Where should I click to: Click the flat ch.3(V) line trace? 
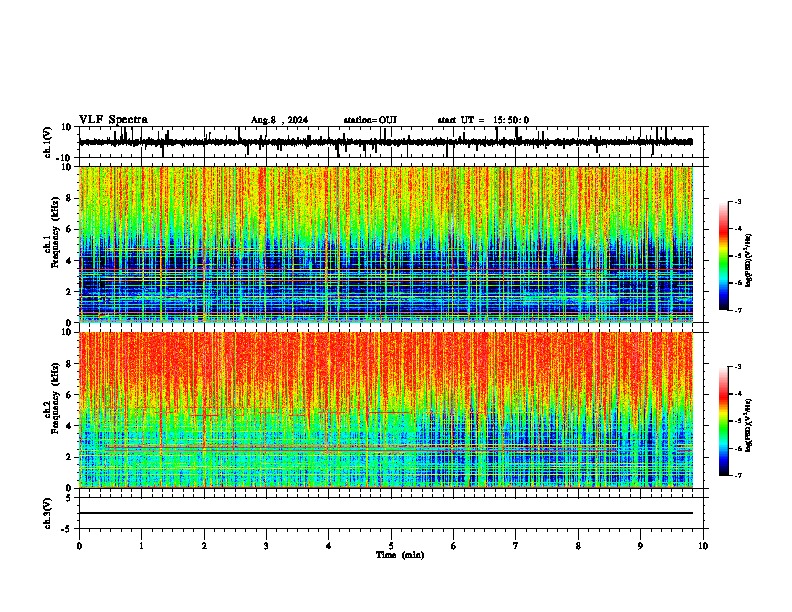[x=386, y=513]
